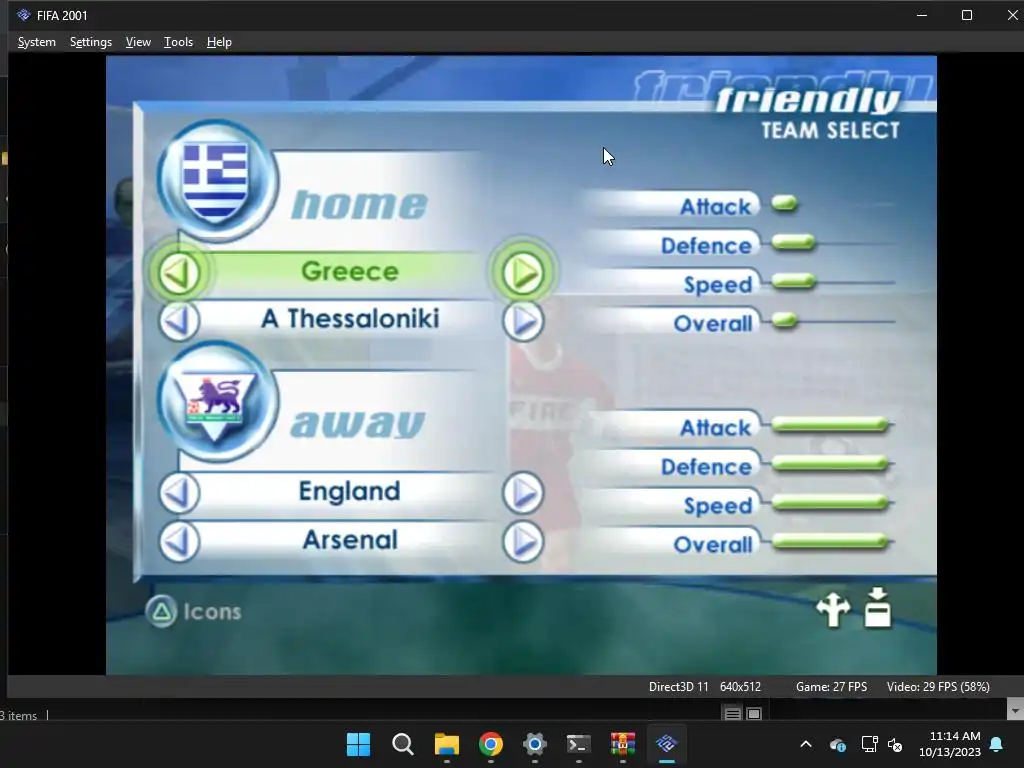
Task: Click the 640x512 resolution status text
Action: 740,687
